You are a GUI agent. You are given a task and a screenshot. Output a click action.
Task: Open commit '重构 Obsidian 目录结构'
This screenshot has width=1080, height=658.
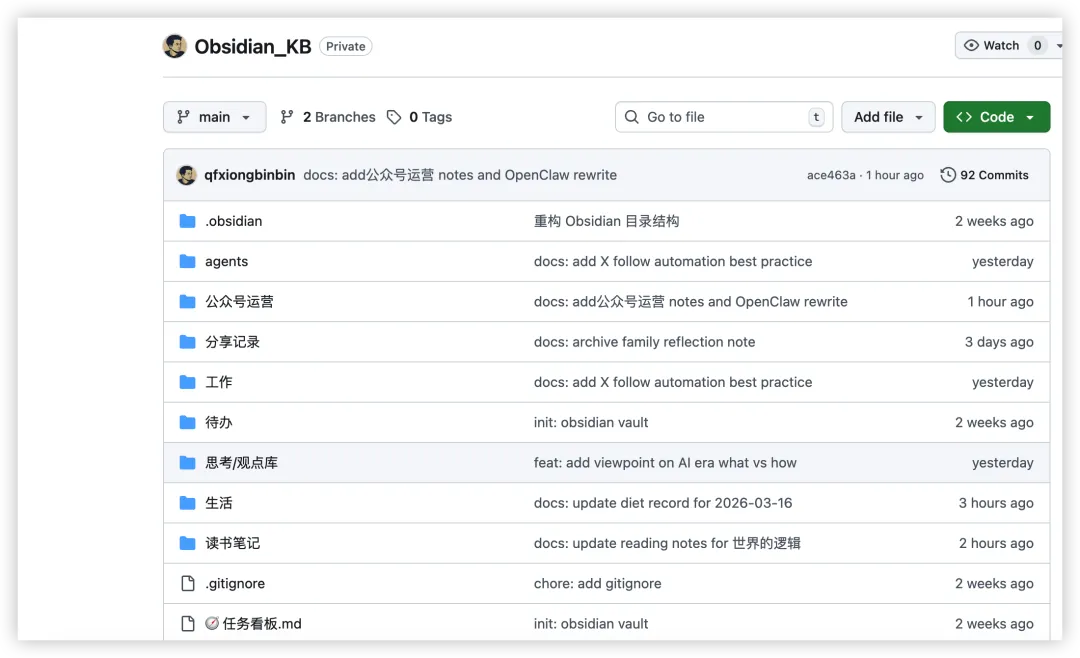click(x=606, y=221)
